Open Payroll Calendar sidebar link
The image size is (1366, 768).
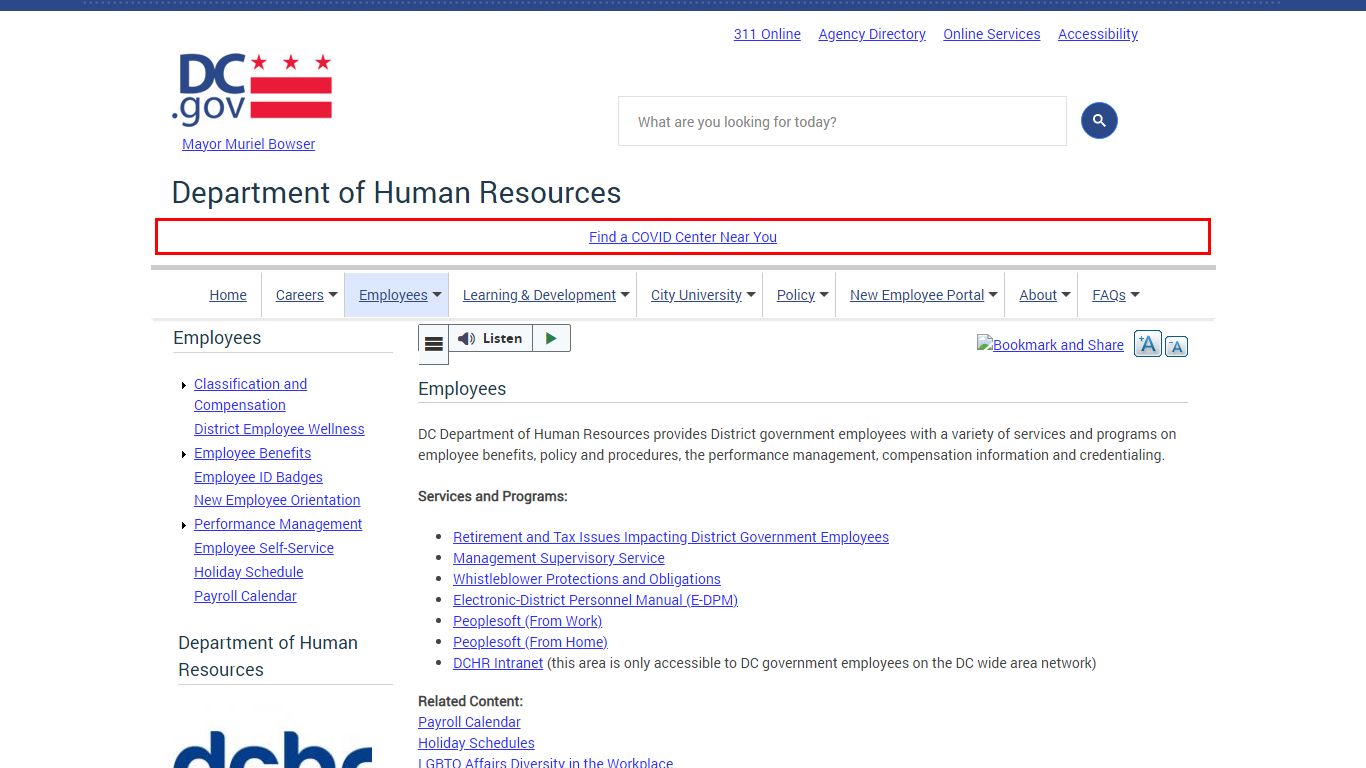pos(245,596)
